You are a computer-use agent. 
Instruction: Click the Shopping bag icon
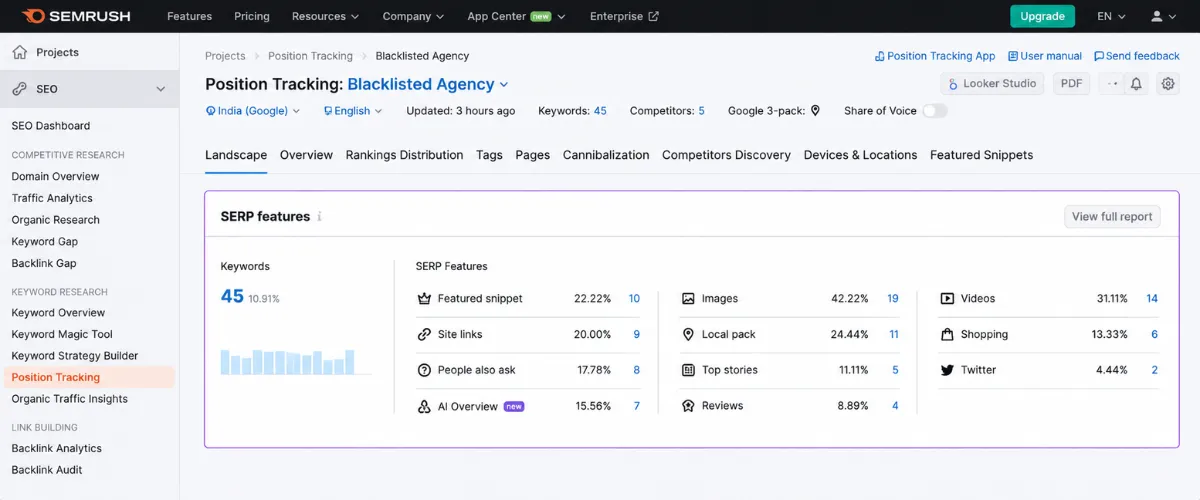pyautogui.click(x=947, y=334)
